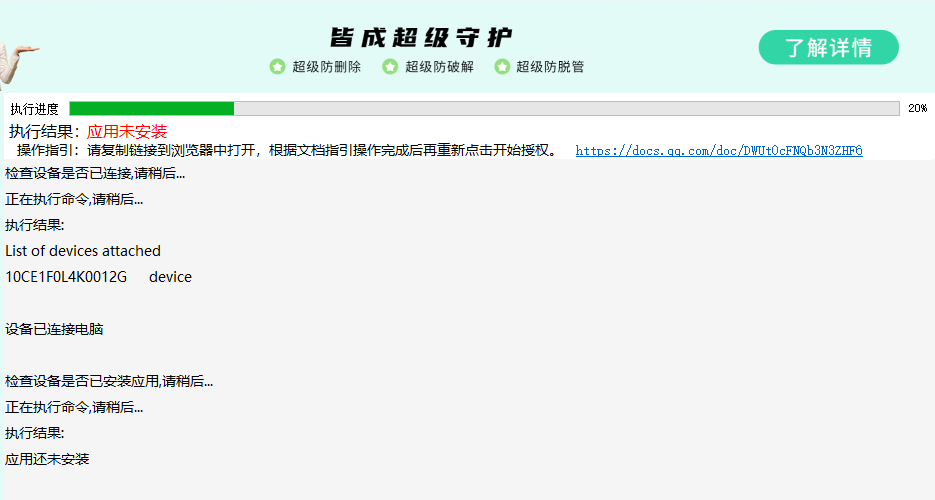Select the 皆成超级守护 banner title

pyautogui.click(x=422, y=37)
